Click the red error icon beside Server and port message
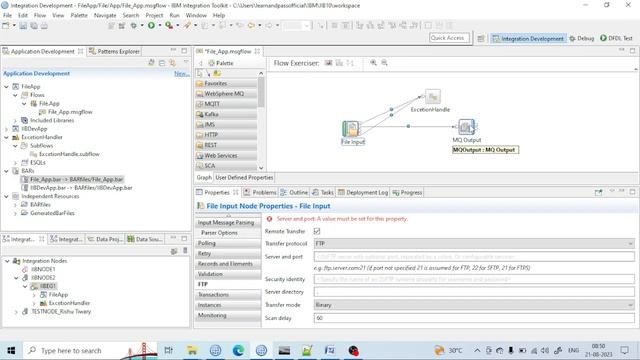 point(269,219)
